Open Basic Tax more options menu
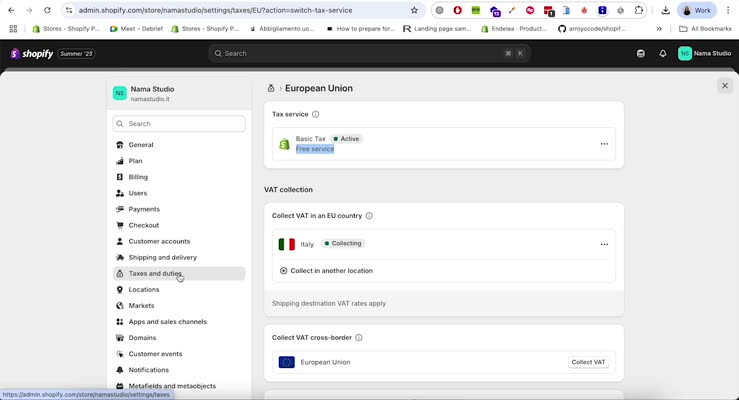Screen dimensions: 739x400 604,144
